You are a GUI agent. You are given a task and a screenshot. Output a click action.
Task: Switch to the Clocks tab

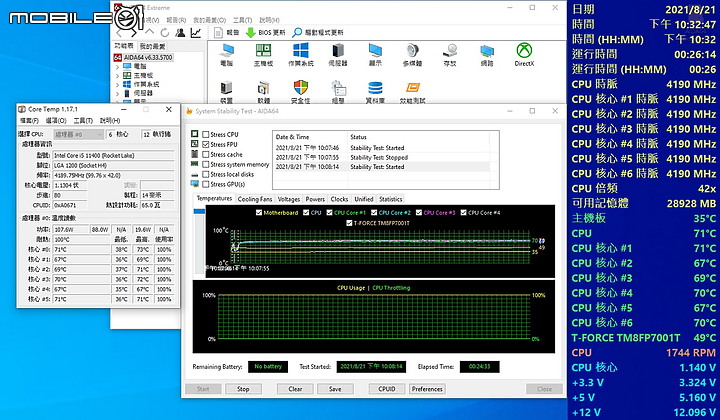point(339,199)
